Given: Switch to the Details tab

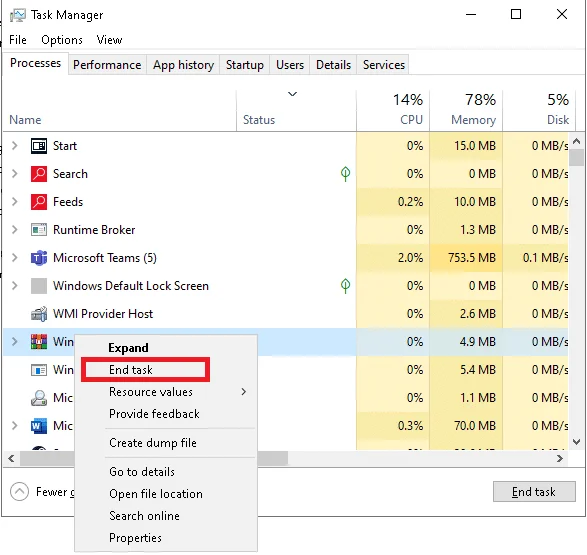Looking at the screenshot, I should point(333,65).
